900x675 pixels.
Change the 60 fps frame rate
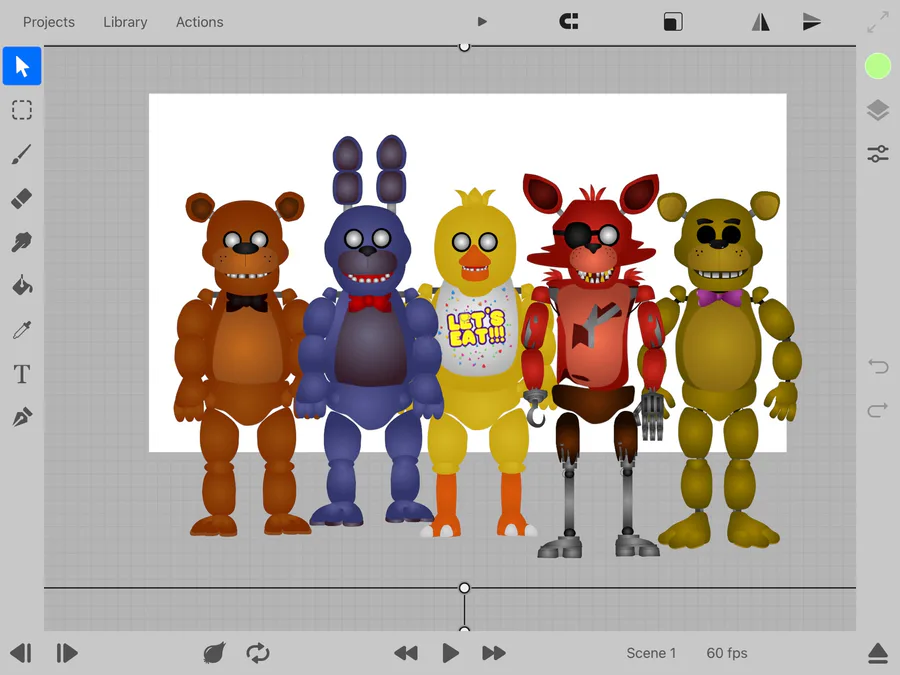[727, 653]
